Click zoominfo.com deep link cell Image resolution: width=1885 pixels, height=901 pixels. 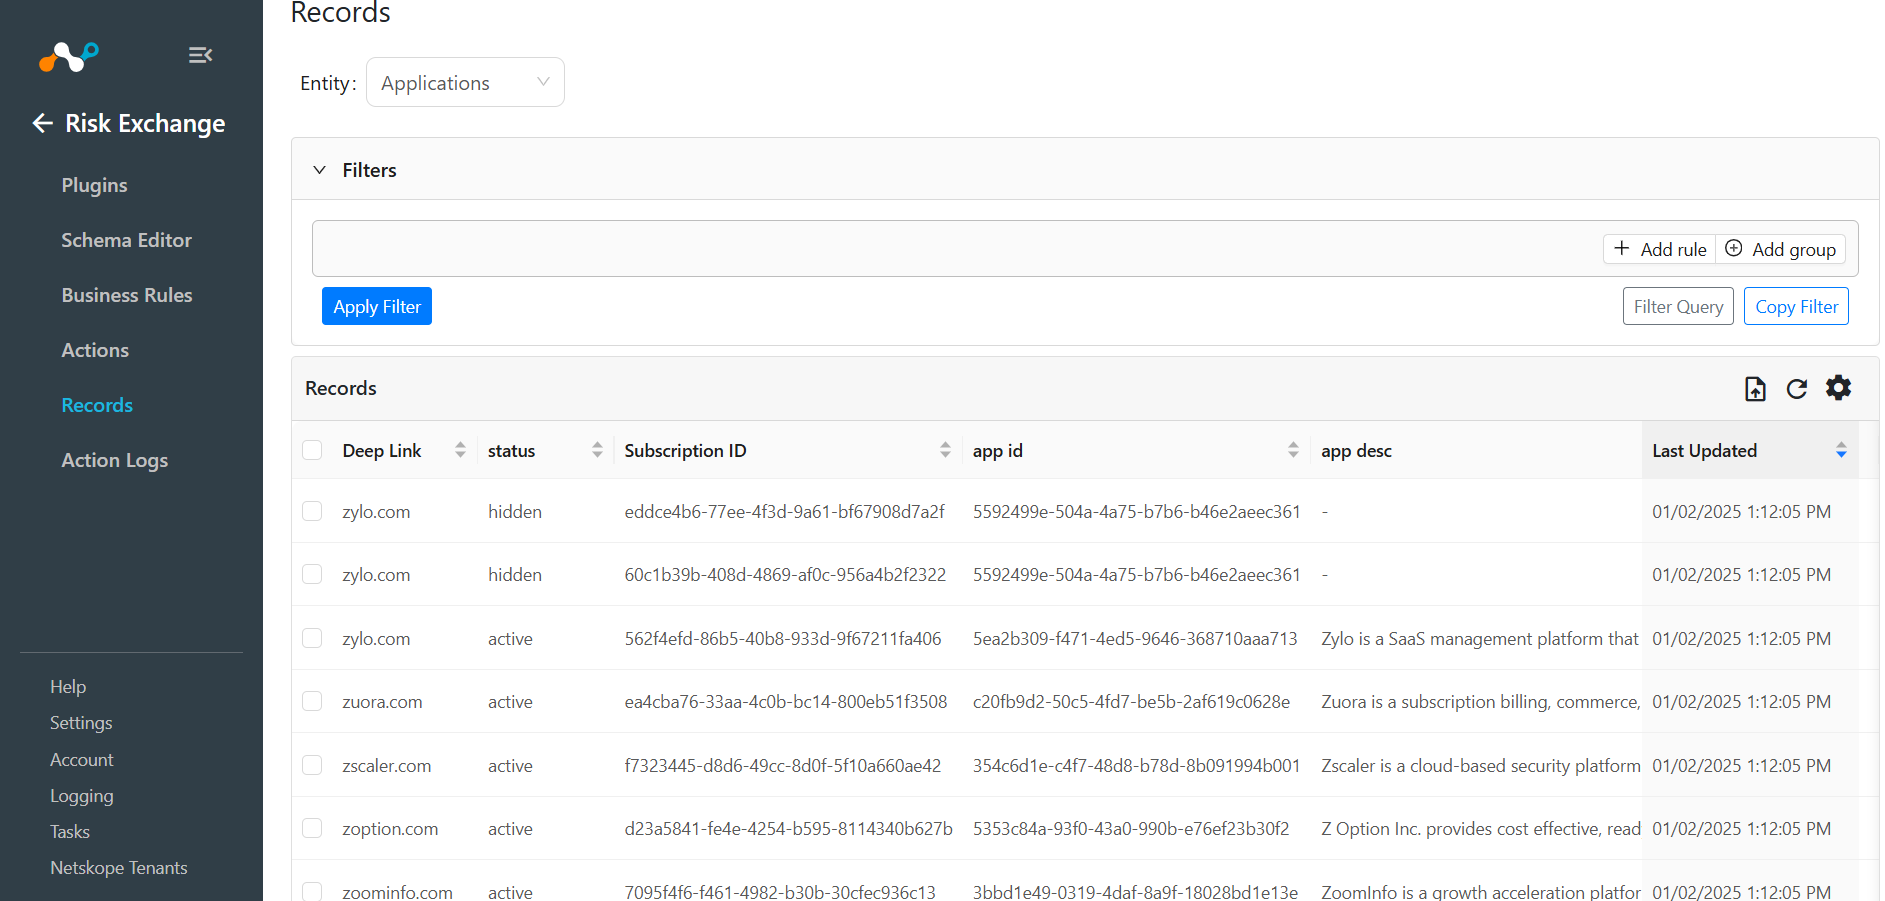(x=397, y=892)
